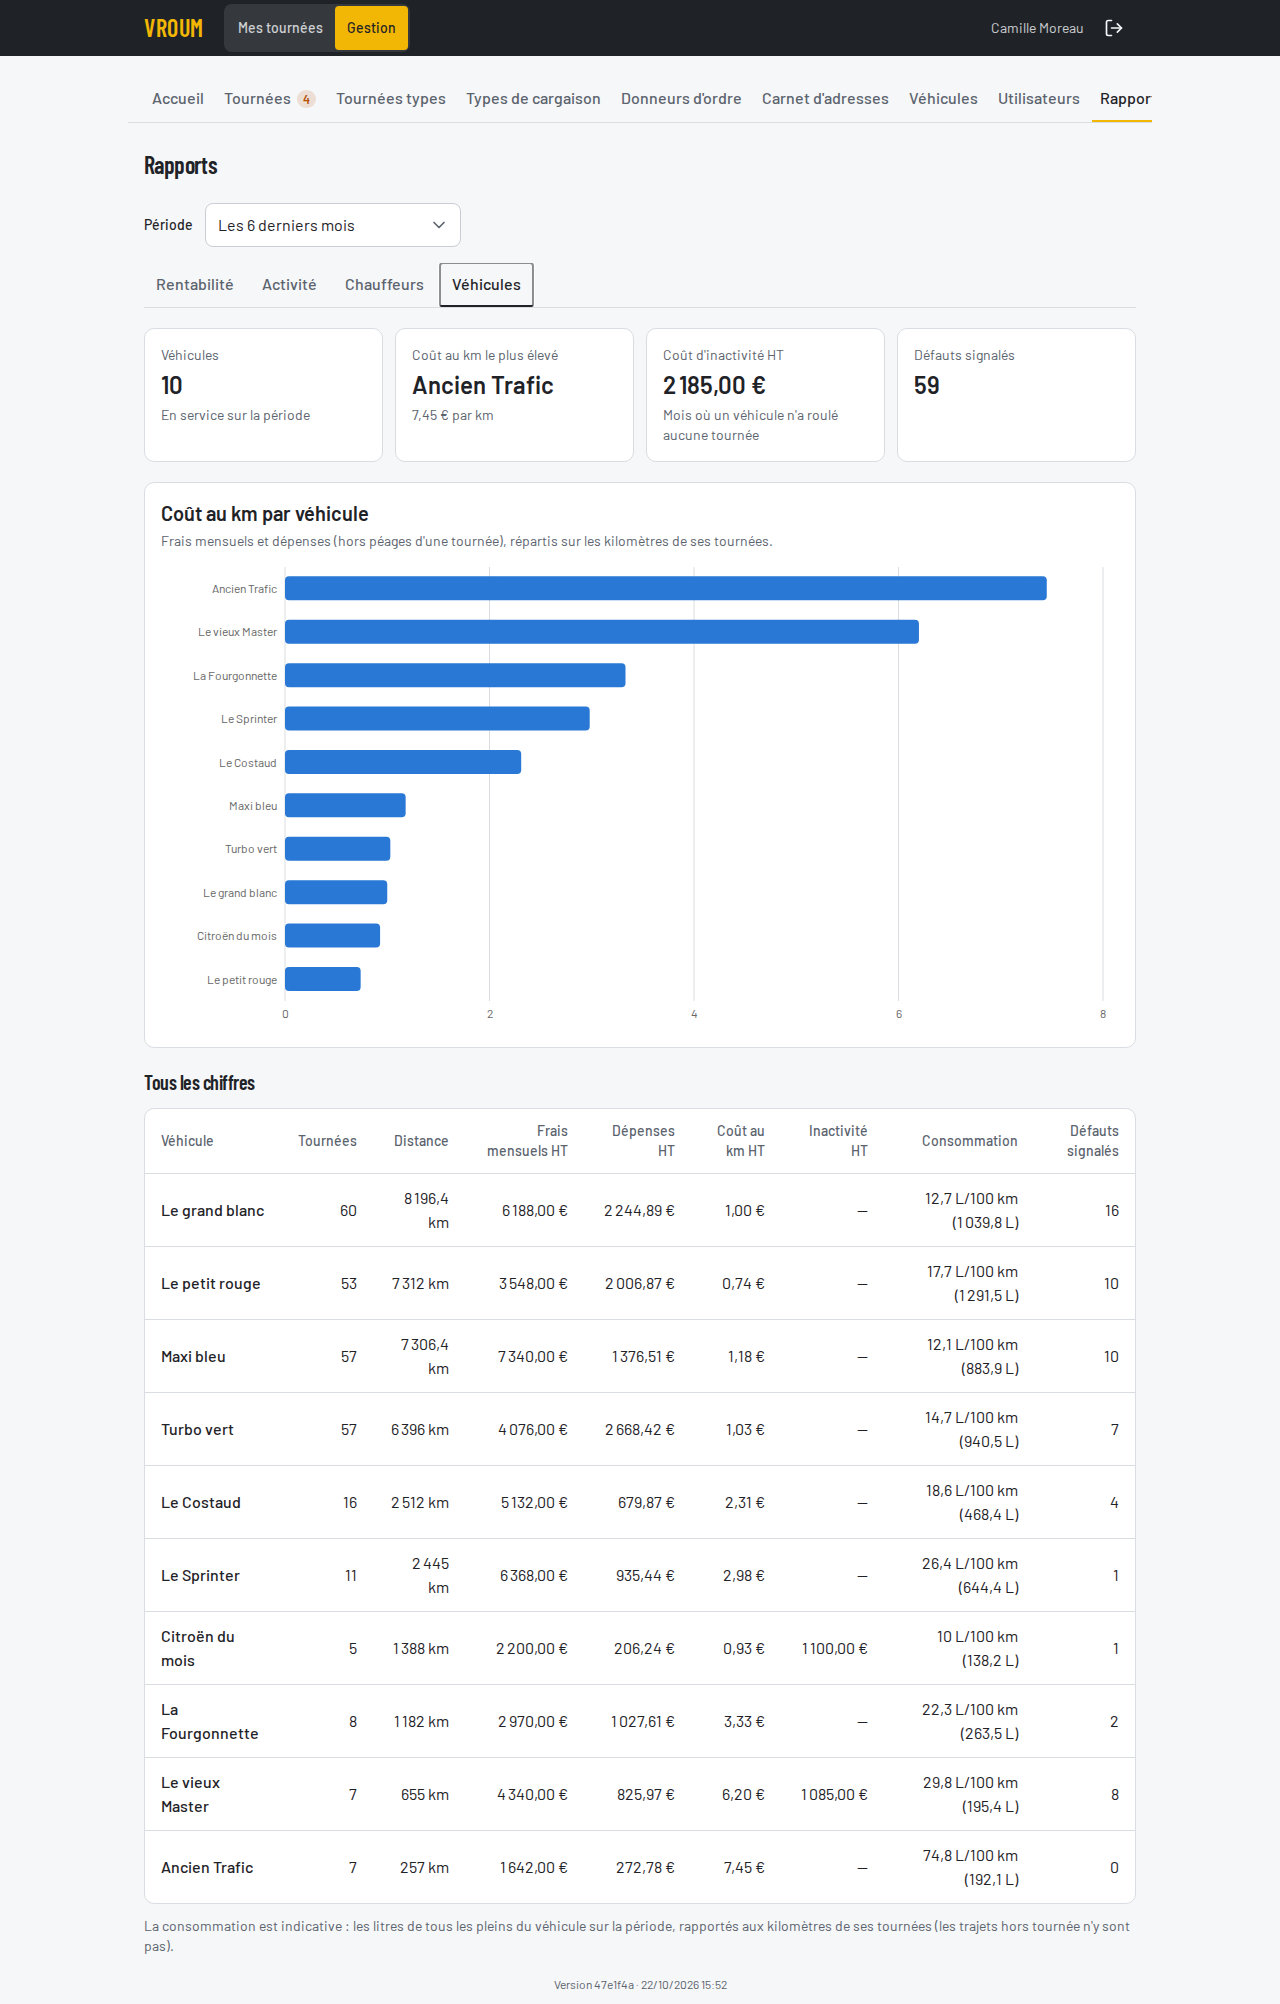Image resolution: width=1280 pixels, height=2004 pixels.
Task: Open Types de cargaison page
Action: pyautogui.click(x=533, y=99)
